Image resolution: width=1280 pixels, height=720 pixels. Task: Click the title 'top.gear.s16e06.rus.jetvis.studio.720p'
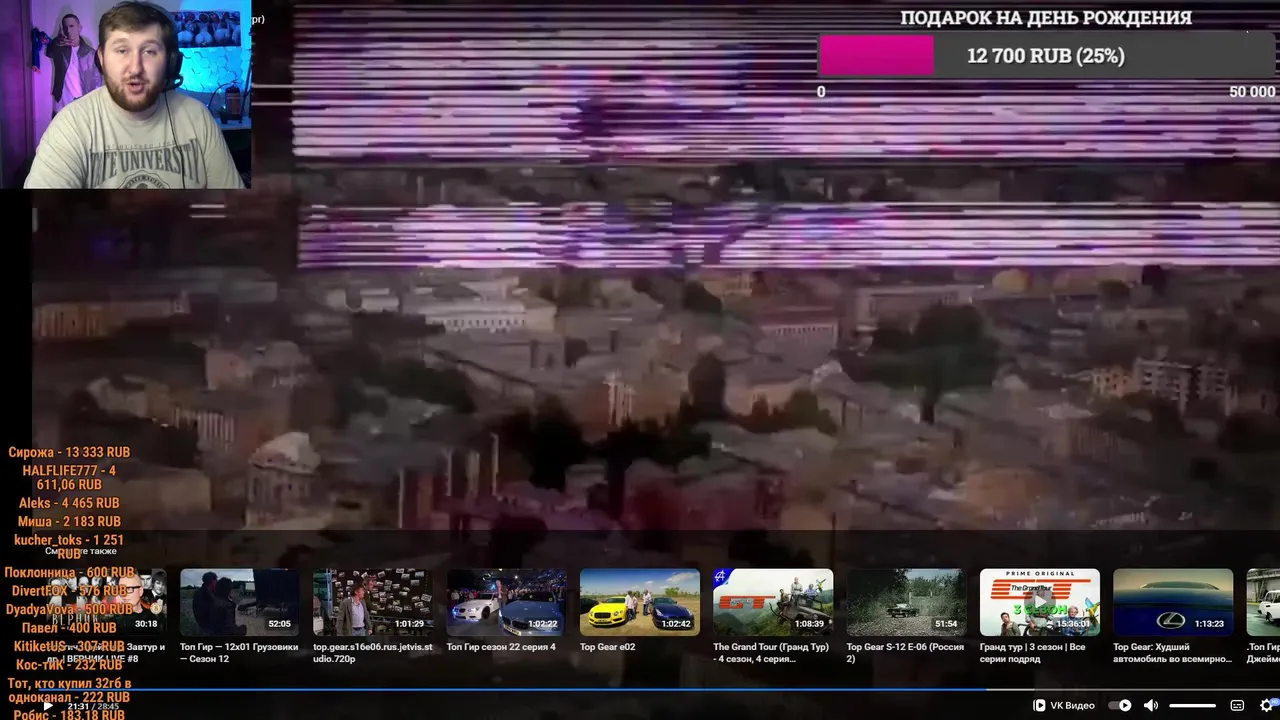coord(373,653)
